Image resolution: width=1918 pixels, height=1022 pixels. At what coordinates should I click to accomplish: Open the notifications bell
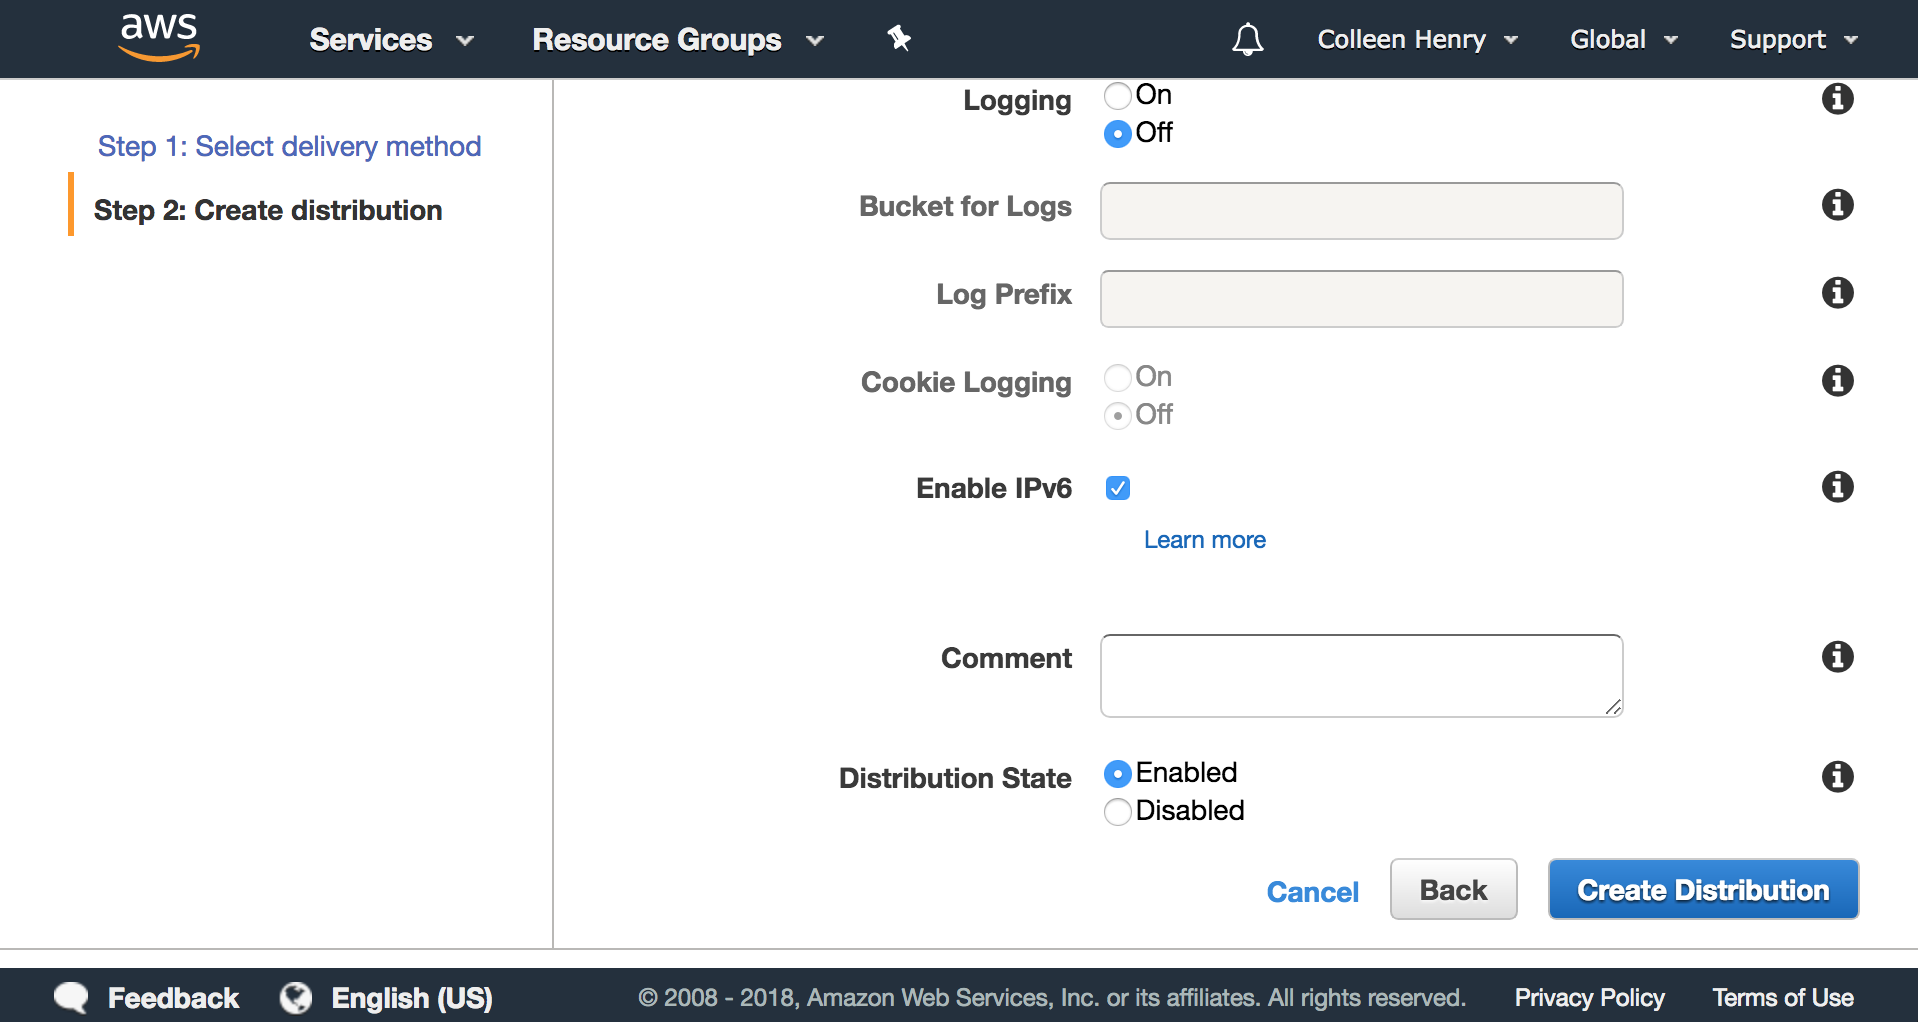(x=1247, y=40)
